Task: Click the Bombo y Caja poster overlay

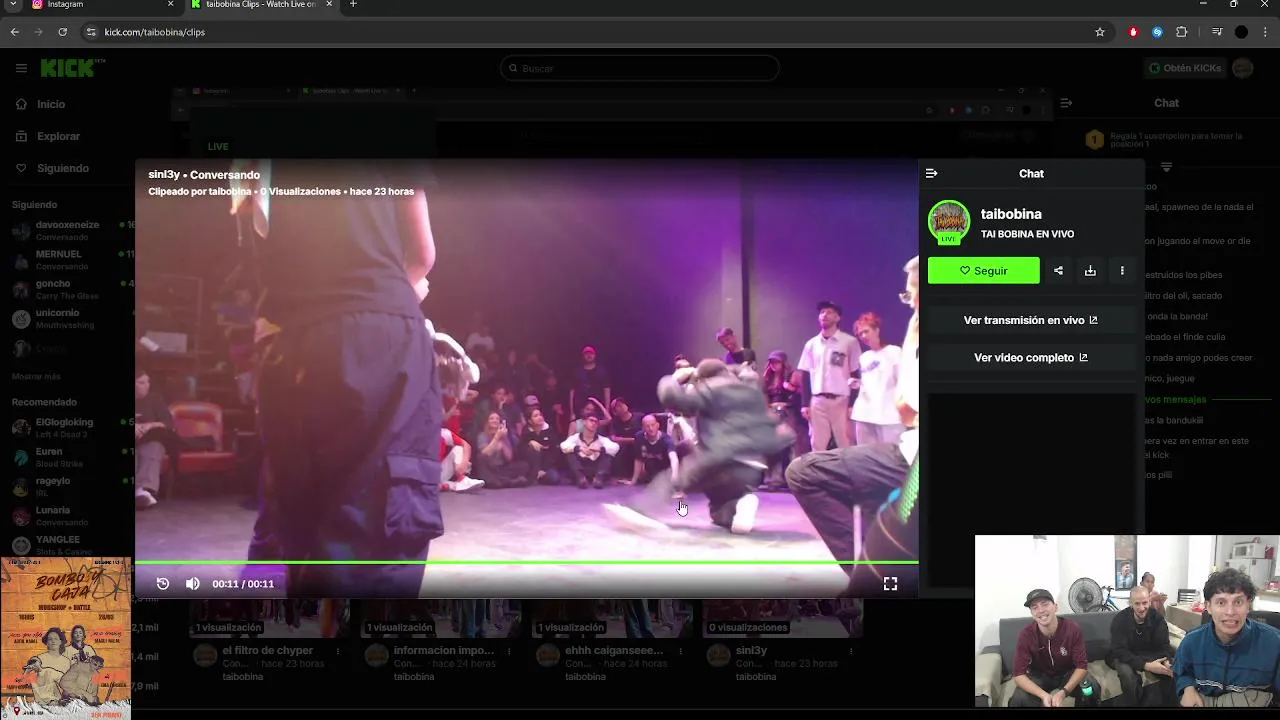Action: click(x=65, y=638)
